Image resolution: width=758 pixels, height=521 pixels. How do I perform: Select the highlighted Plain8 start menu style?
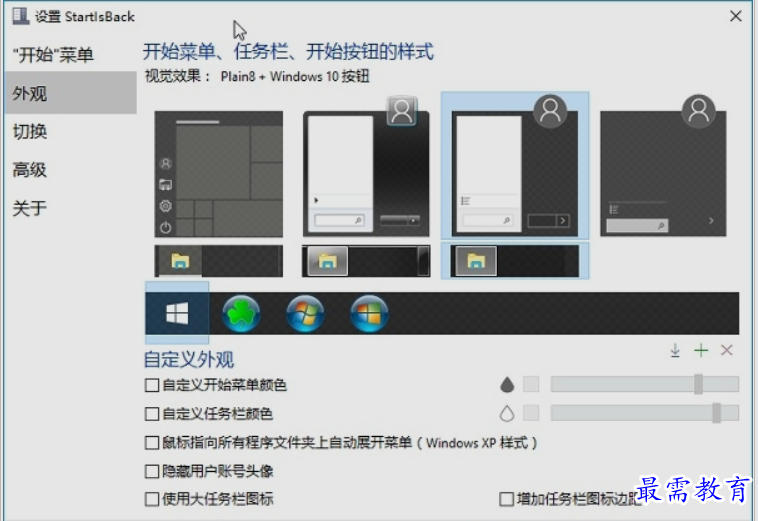pos(515,166)
